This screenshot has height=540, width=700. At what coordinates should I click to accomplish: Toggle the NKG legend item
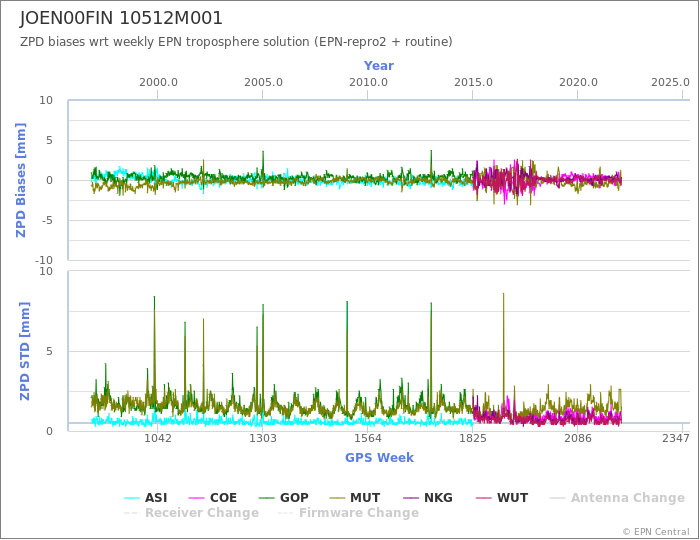428,498
